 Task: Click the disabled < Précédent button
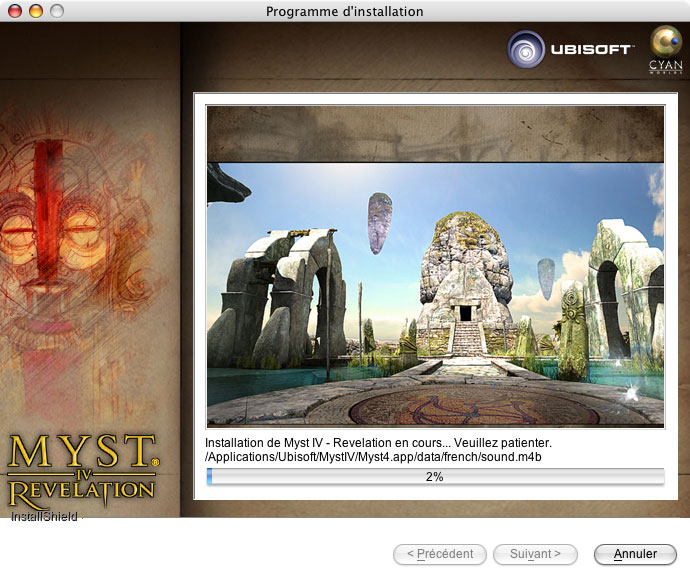(x=440, y=554)
